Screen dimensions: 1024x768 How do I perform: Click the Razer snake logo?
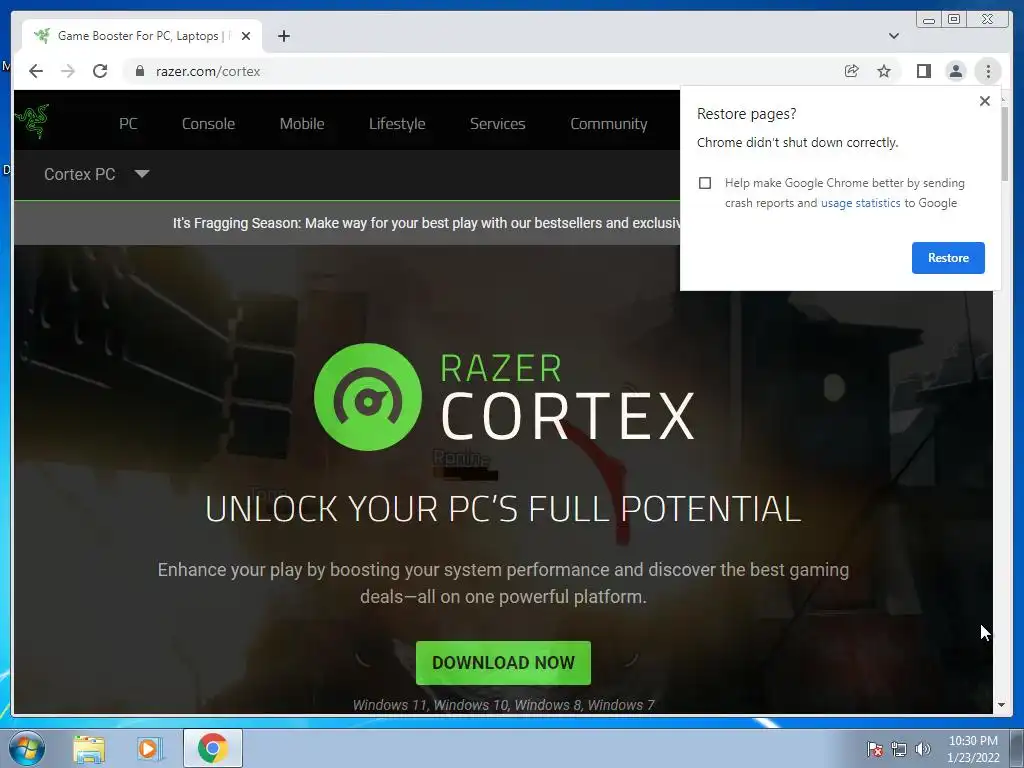pyautogui.click(x=32, y=121)
